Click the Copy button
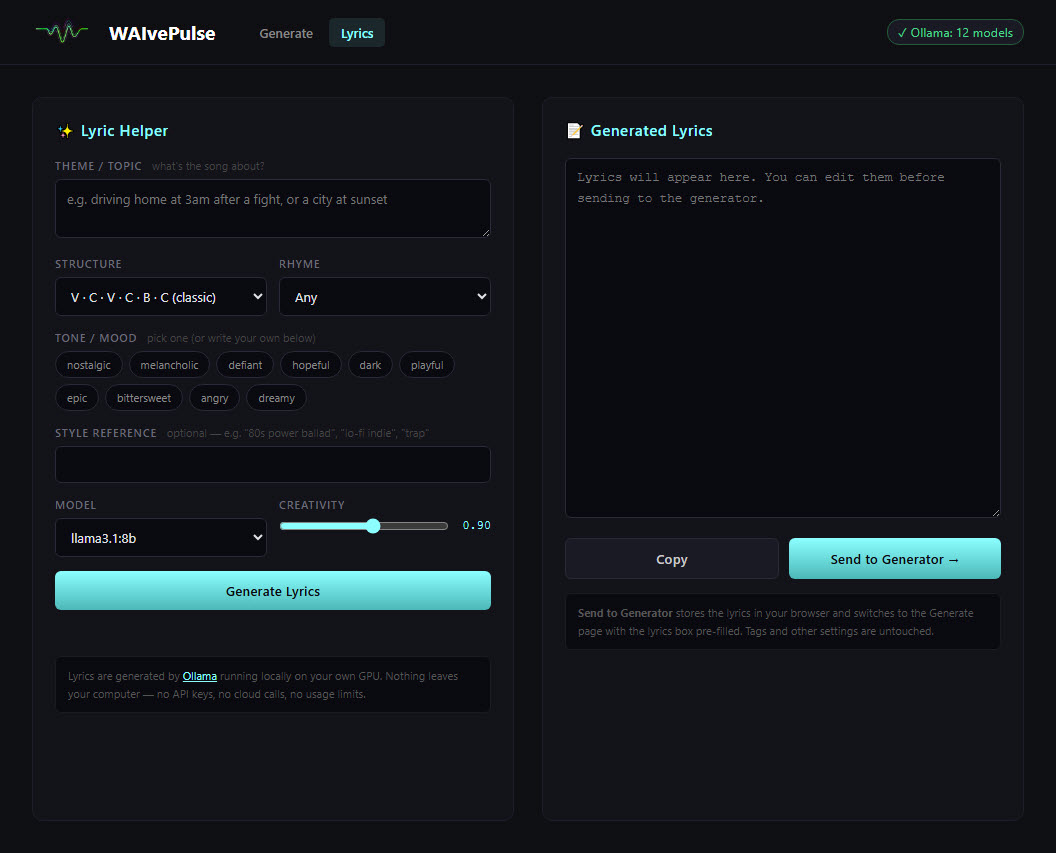 pos(671,559)
